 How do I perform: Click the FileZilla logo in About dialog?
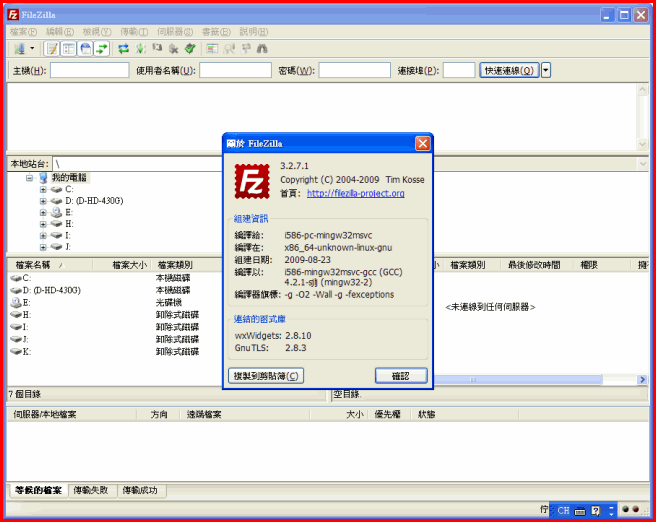[x=252, y=181]
